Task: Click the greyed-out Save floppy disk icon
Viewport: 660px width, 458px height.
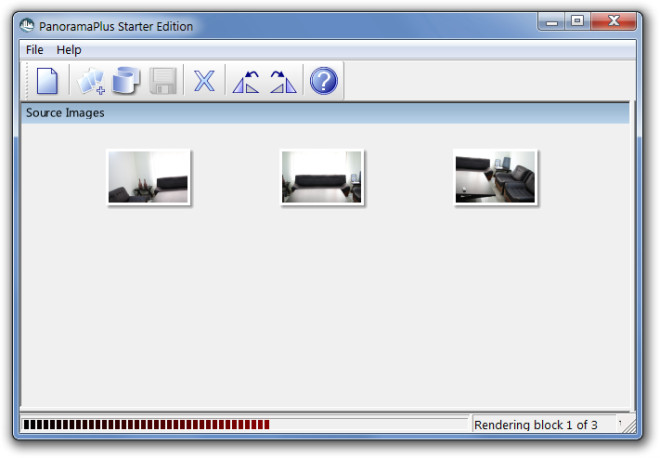Action: tap(163, 81)
